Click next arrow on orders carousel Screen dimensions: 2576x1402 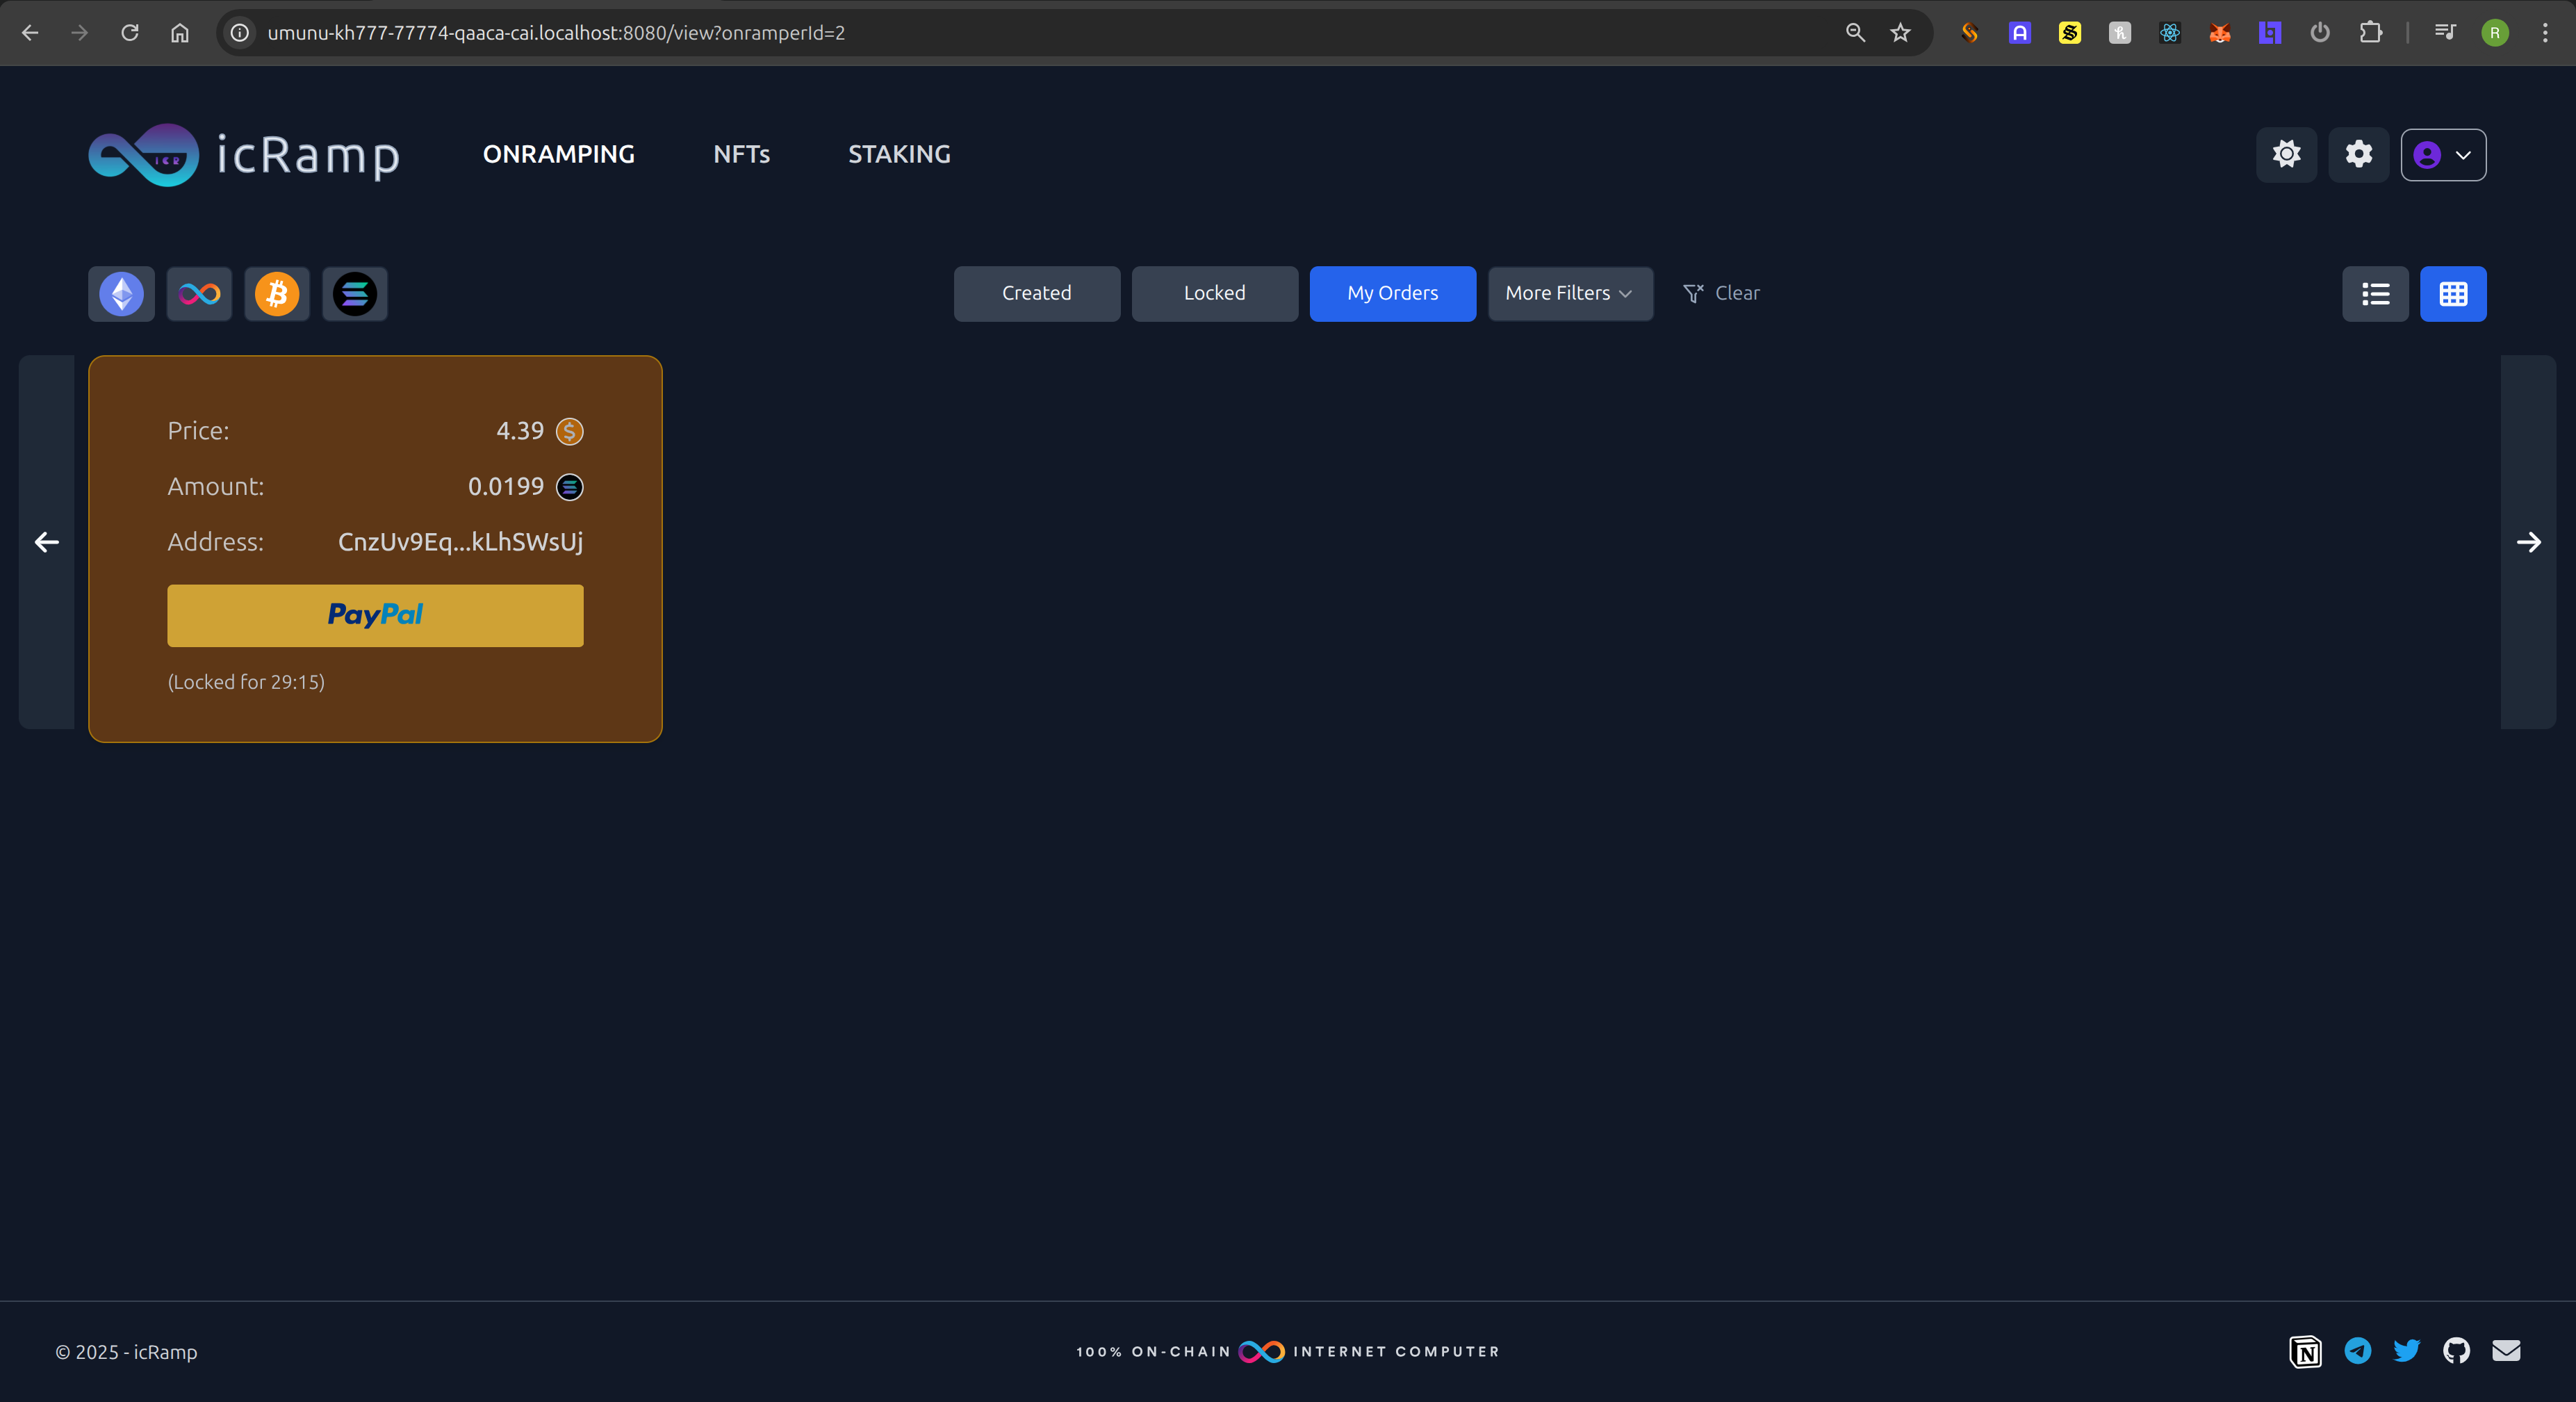click(2528, 542)
